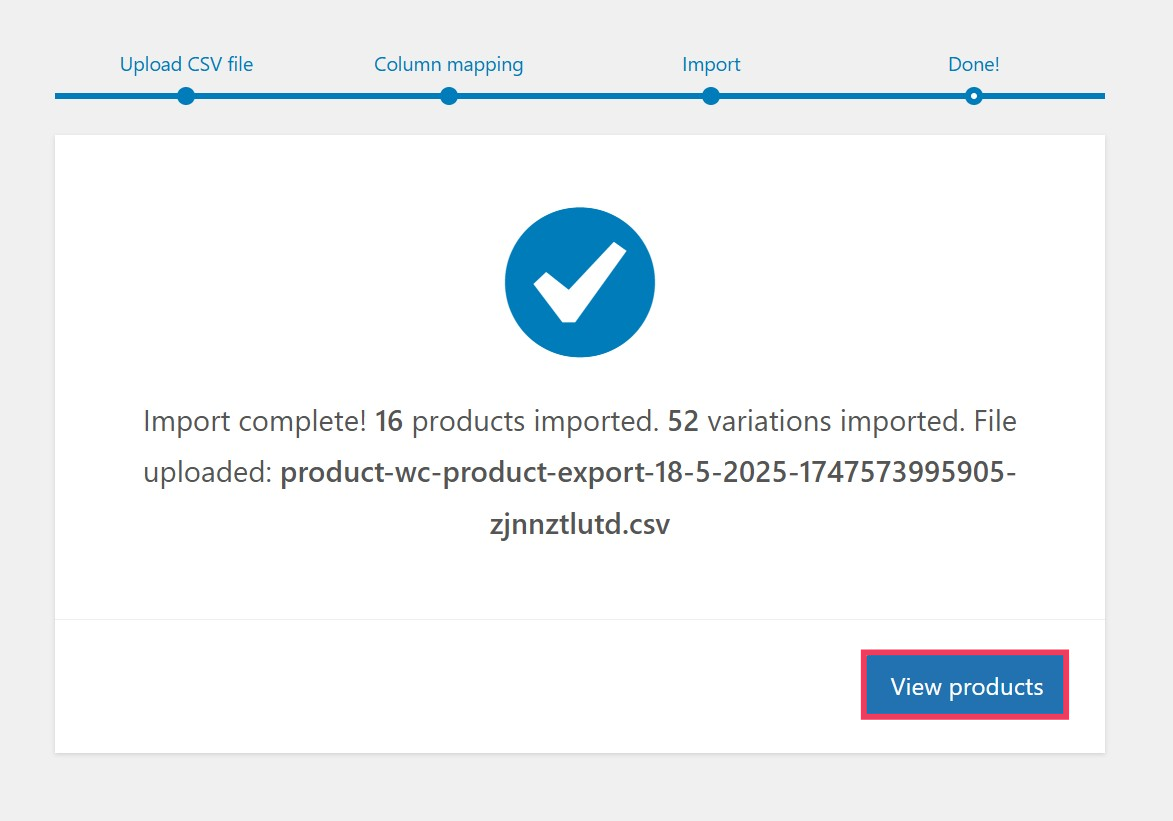This screenshot has height=821, width=1173.
Task: Click the bold uploaded CSV filename text
Action: pos(649,472)
